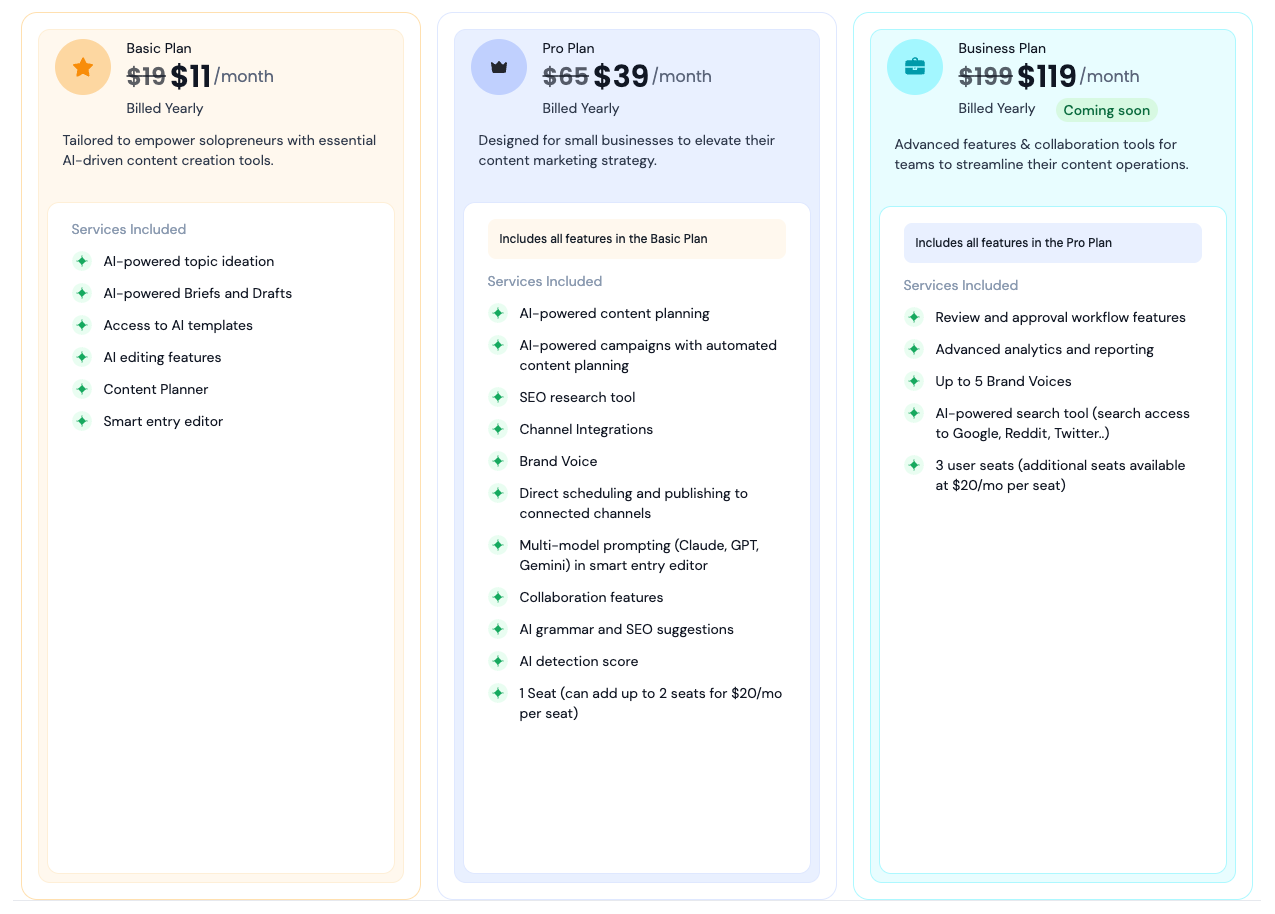
Task: Click the crown icon for Pro Plan
Action: point(499,67)
